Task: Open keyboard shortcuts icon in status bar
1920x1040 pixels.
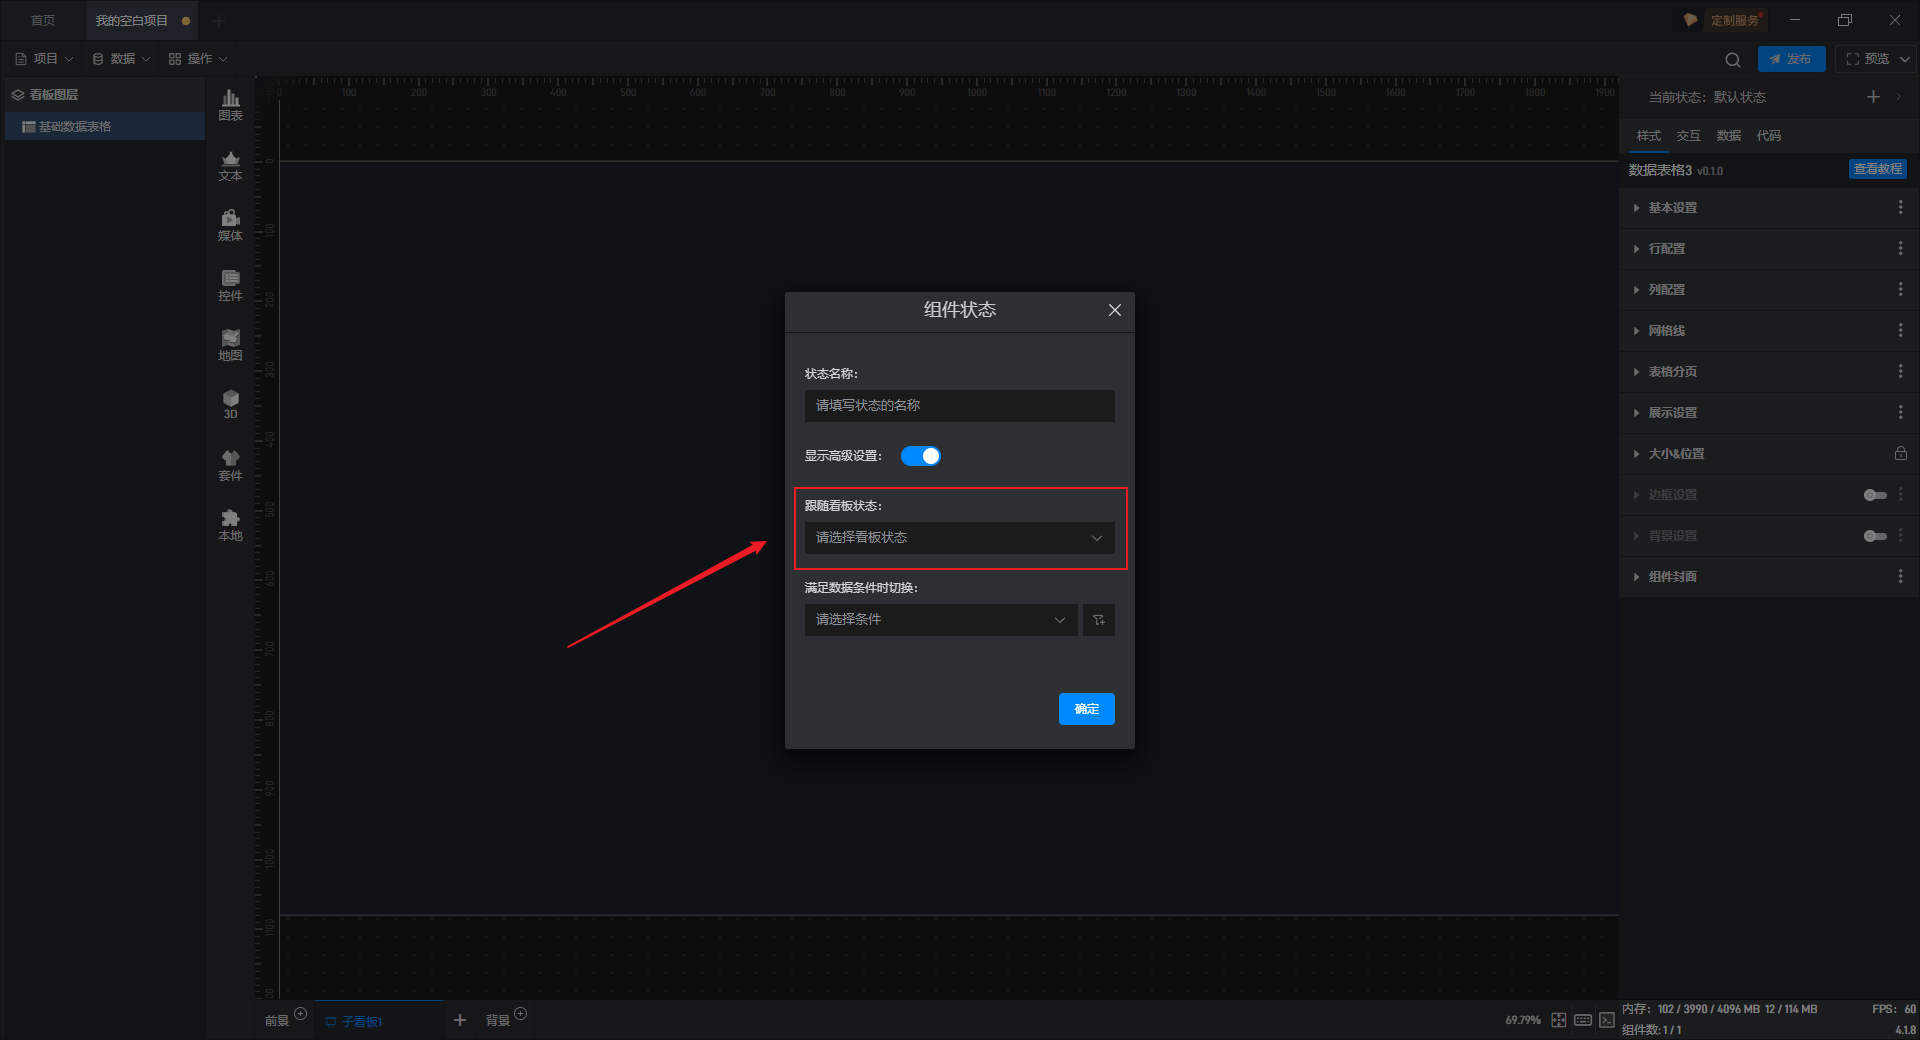Action: pos(1583,1020)
